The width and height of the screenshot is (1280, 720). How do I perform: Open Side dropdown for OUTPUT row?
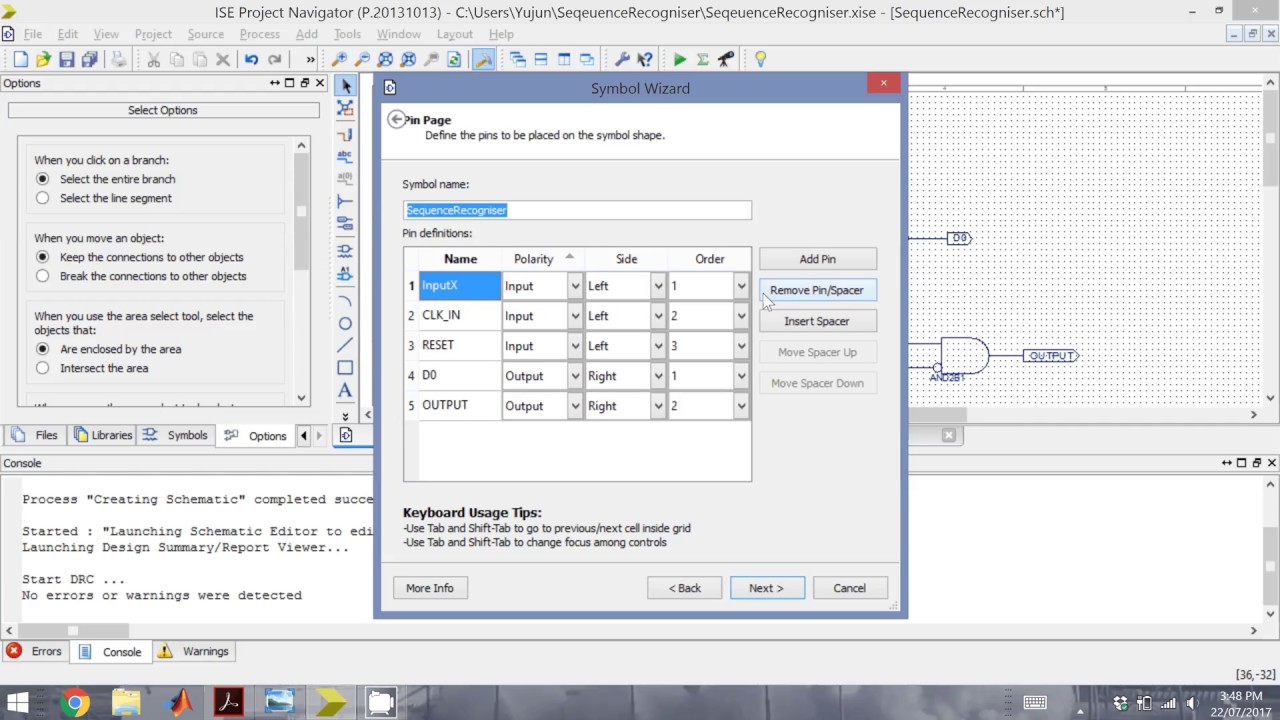pyautogui.click(x=658, y=406)
